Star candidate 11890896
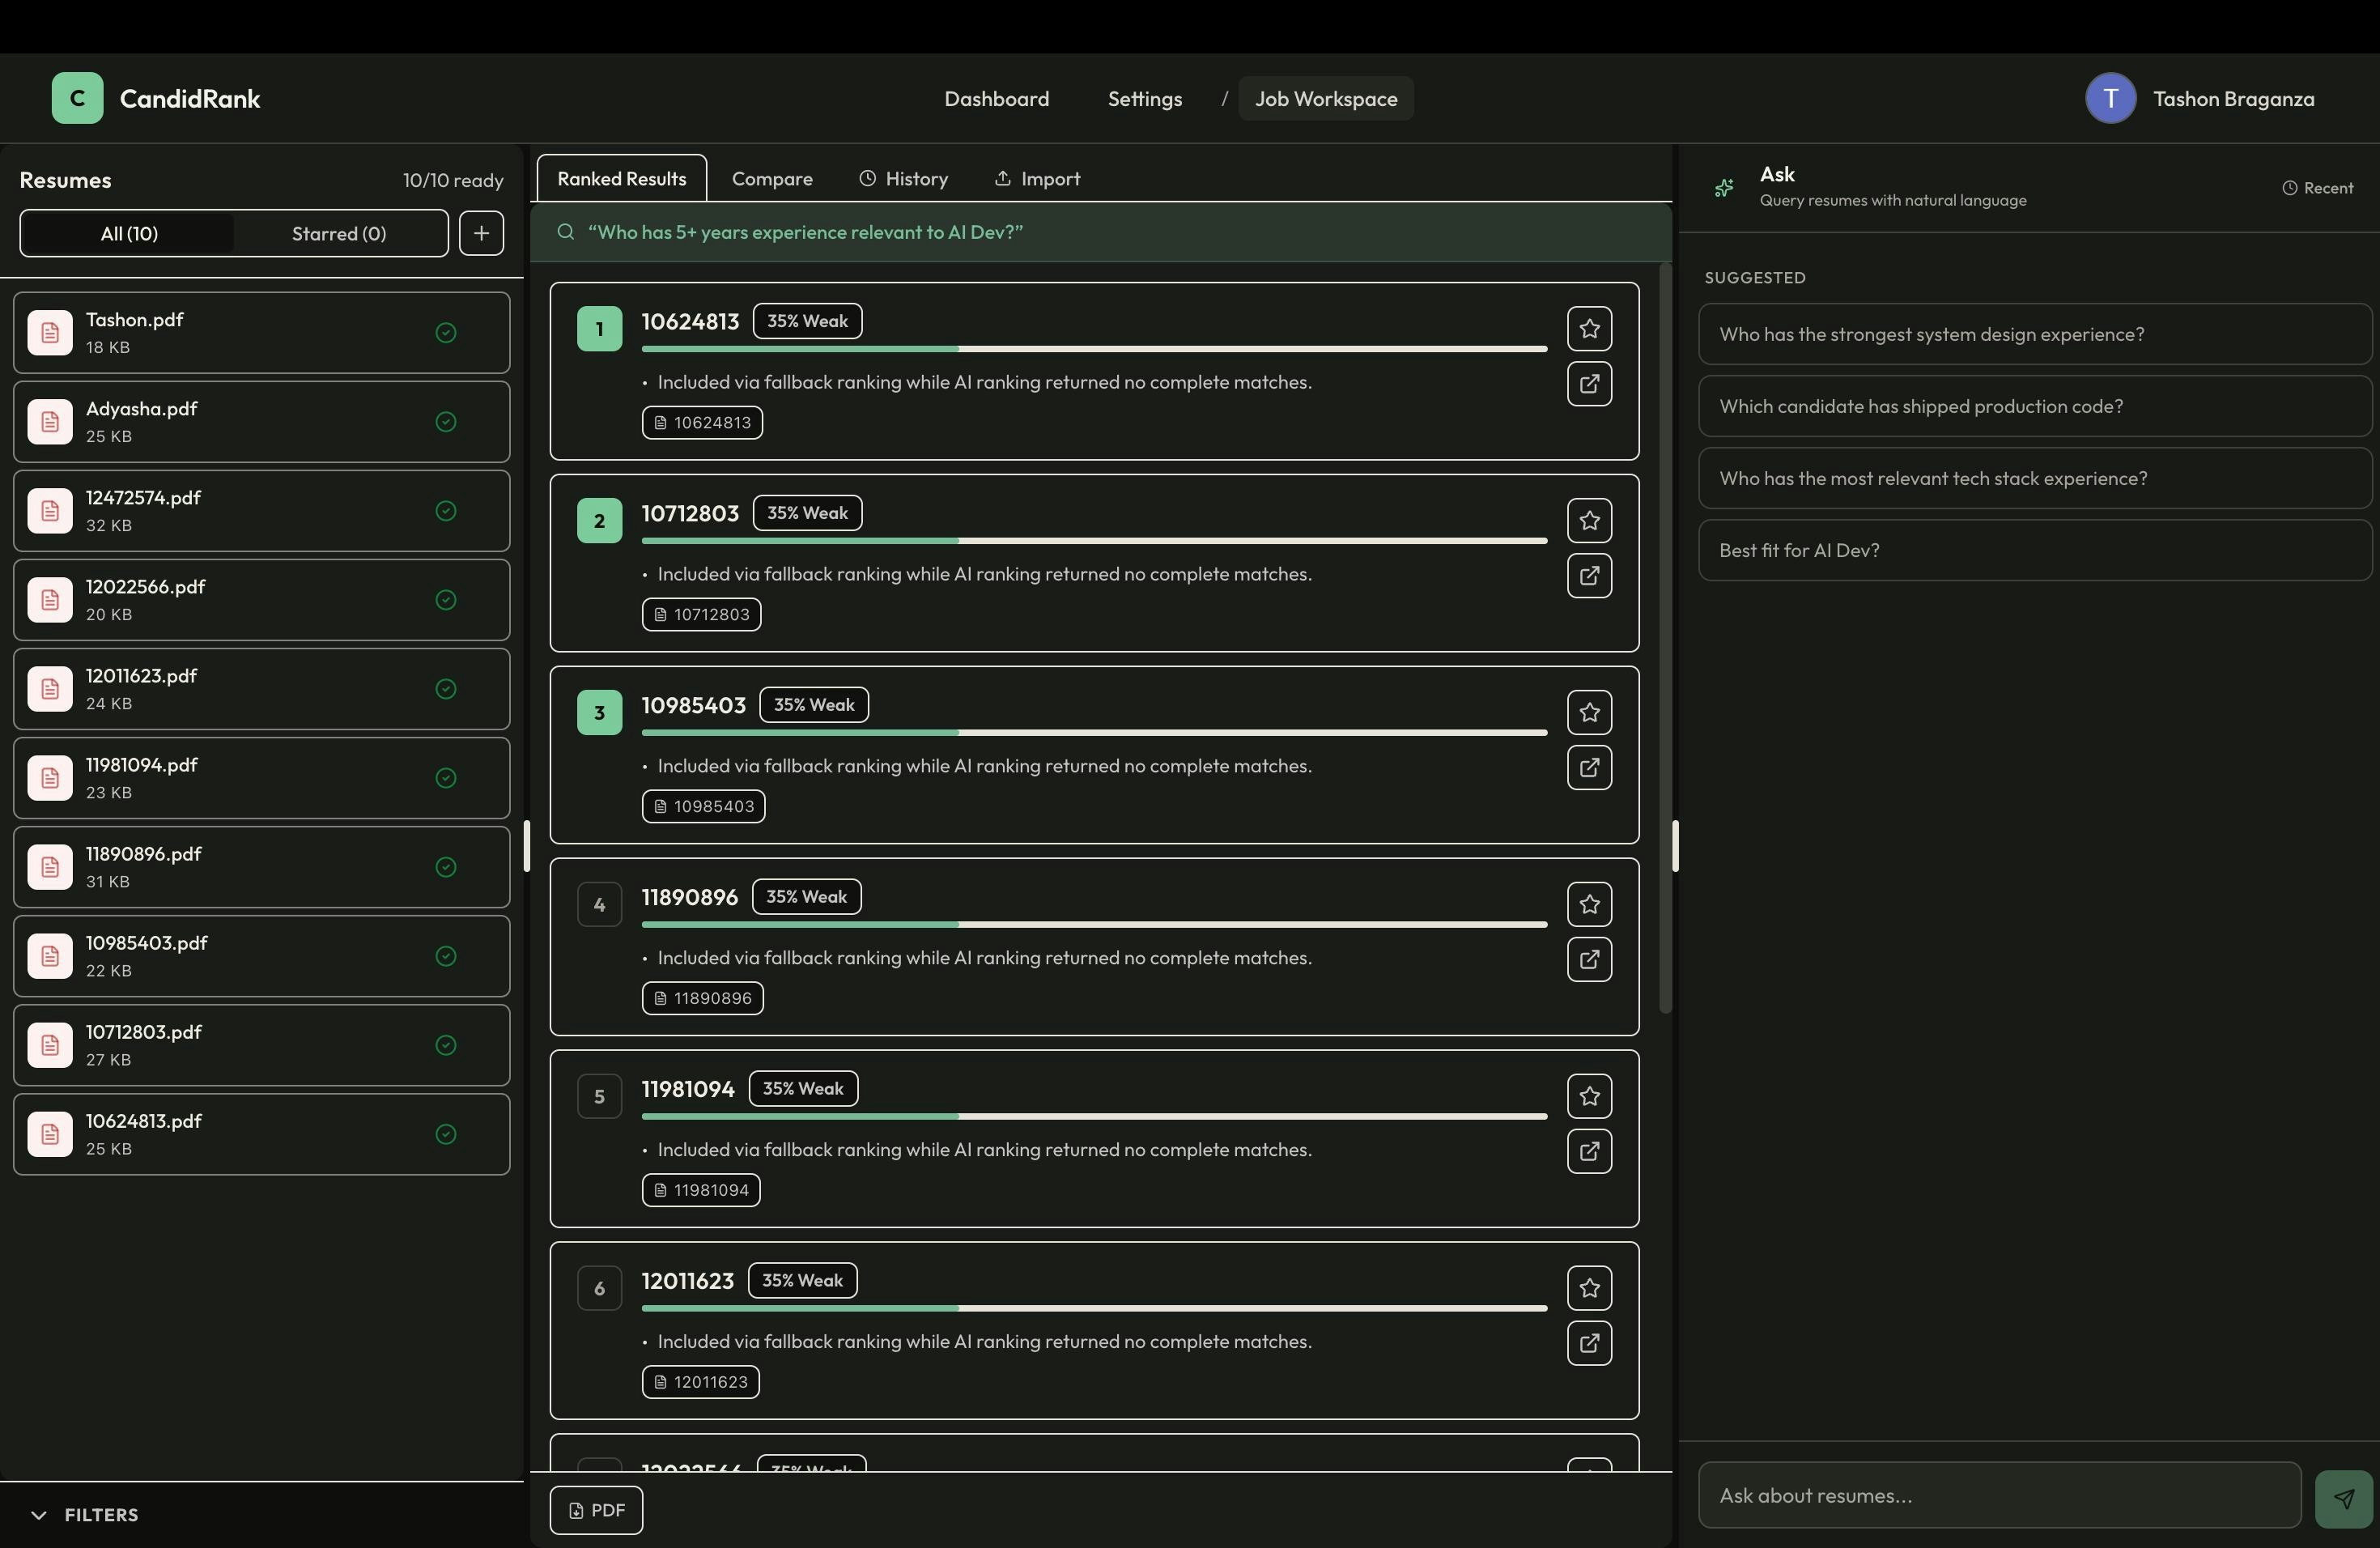The height and width of the screenshot is (1548, 2380). click(1589, 904)
